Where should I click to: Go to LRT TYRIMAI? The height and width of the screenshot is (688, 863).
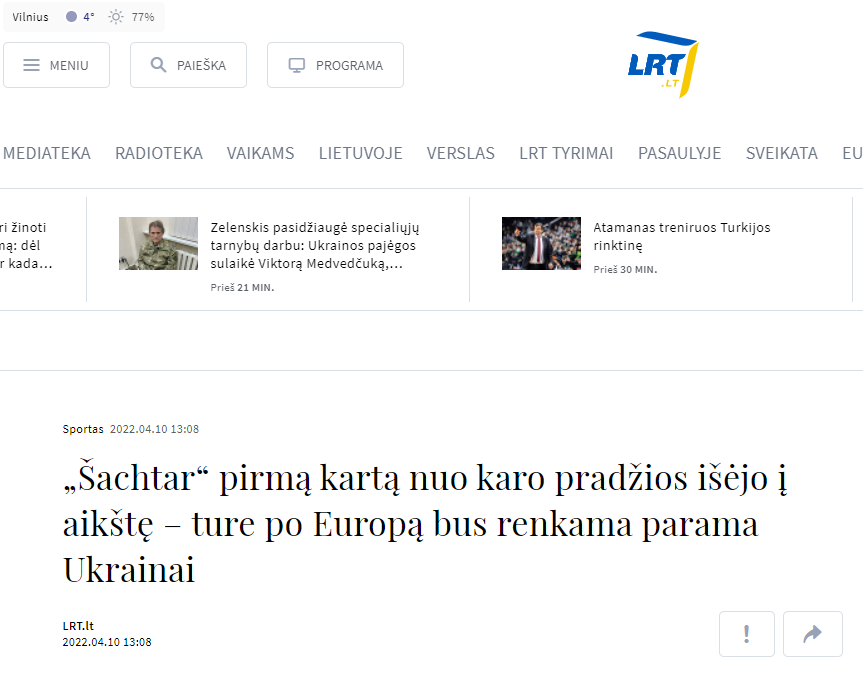(x=566, y=153)
